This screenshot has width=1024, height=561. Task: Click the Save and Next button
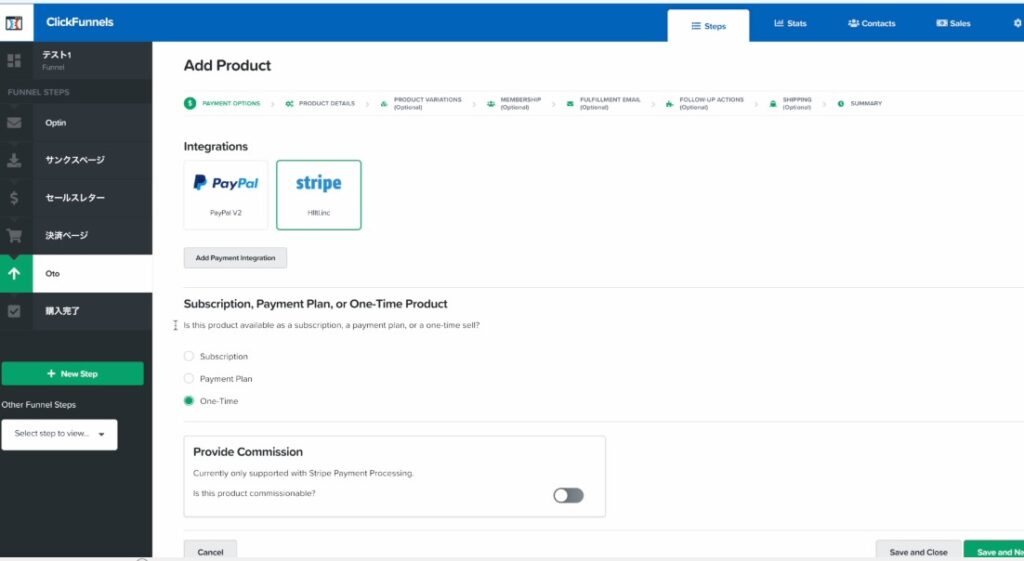(x=995, y=551)
